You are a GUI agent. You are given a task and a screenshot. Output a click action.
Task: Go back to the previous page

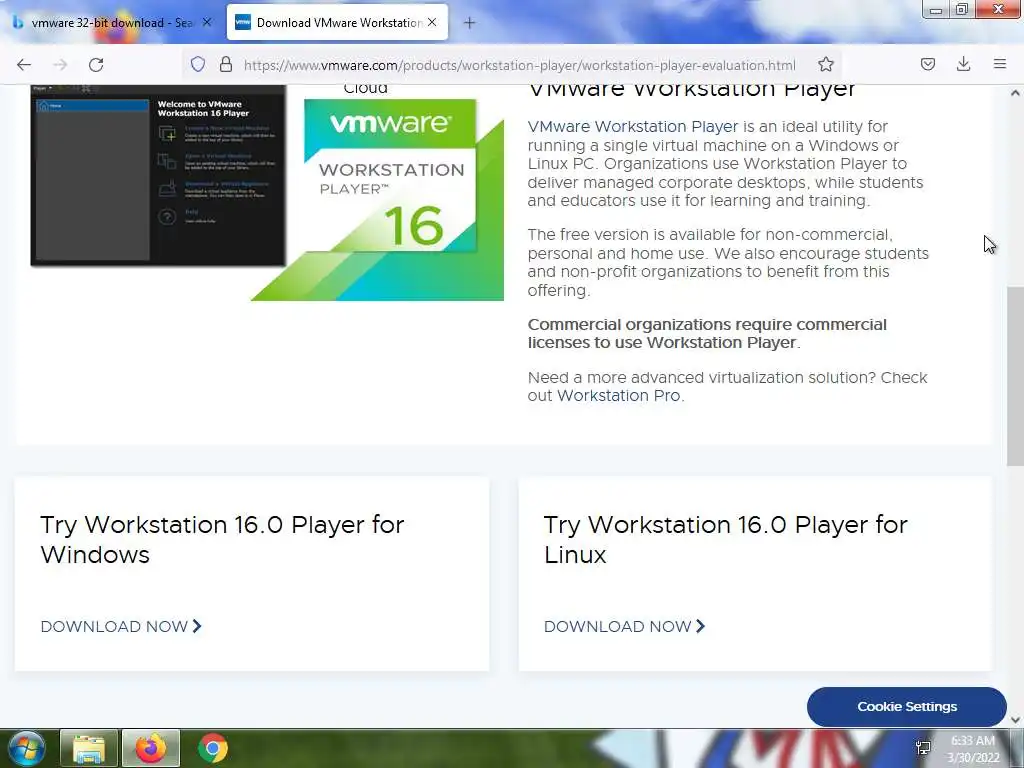tap(24, 65)
